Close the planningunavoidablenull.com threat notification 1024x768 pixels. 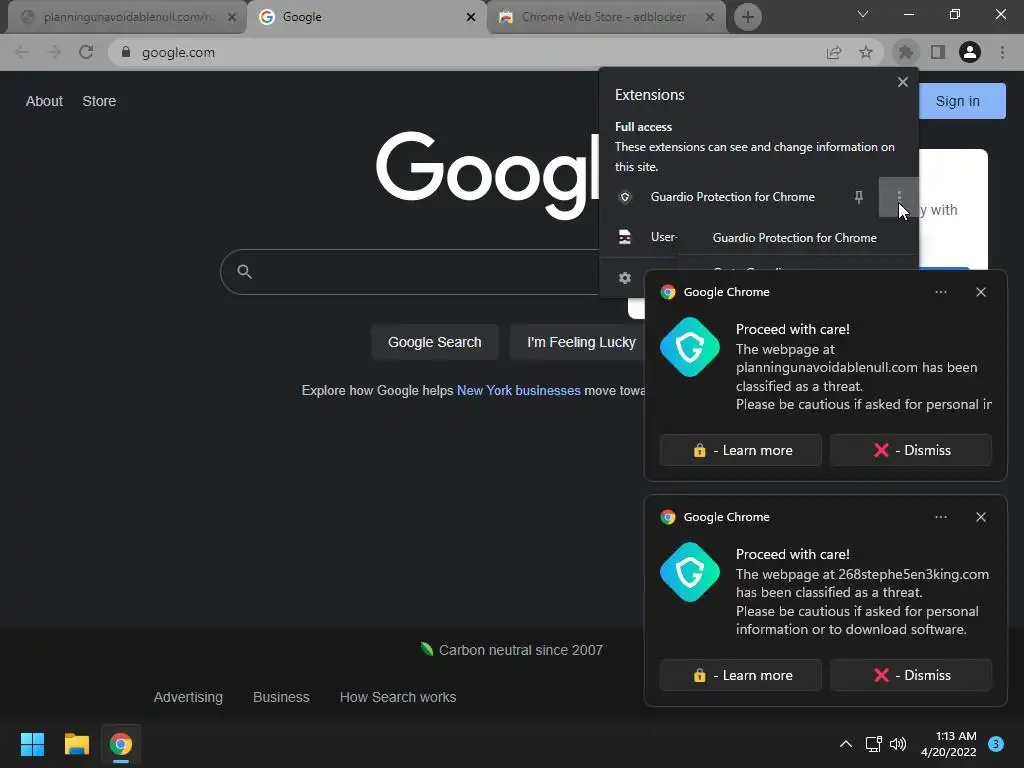[981, 292]
